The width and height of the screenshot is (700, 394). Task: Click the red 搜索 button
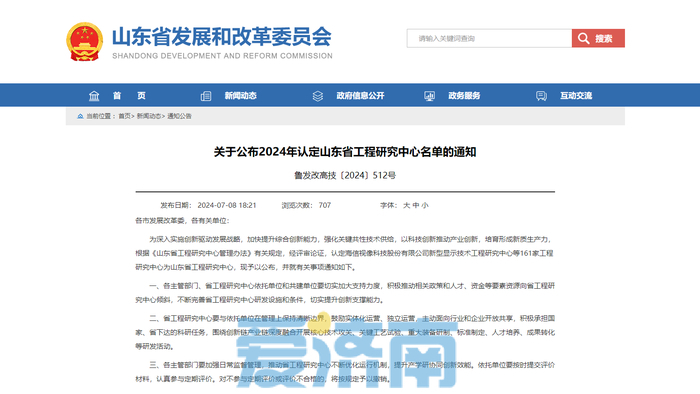coord(598,38)
